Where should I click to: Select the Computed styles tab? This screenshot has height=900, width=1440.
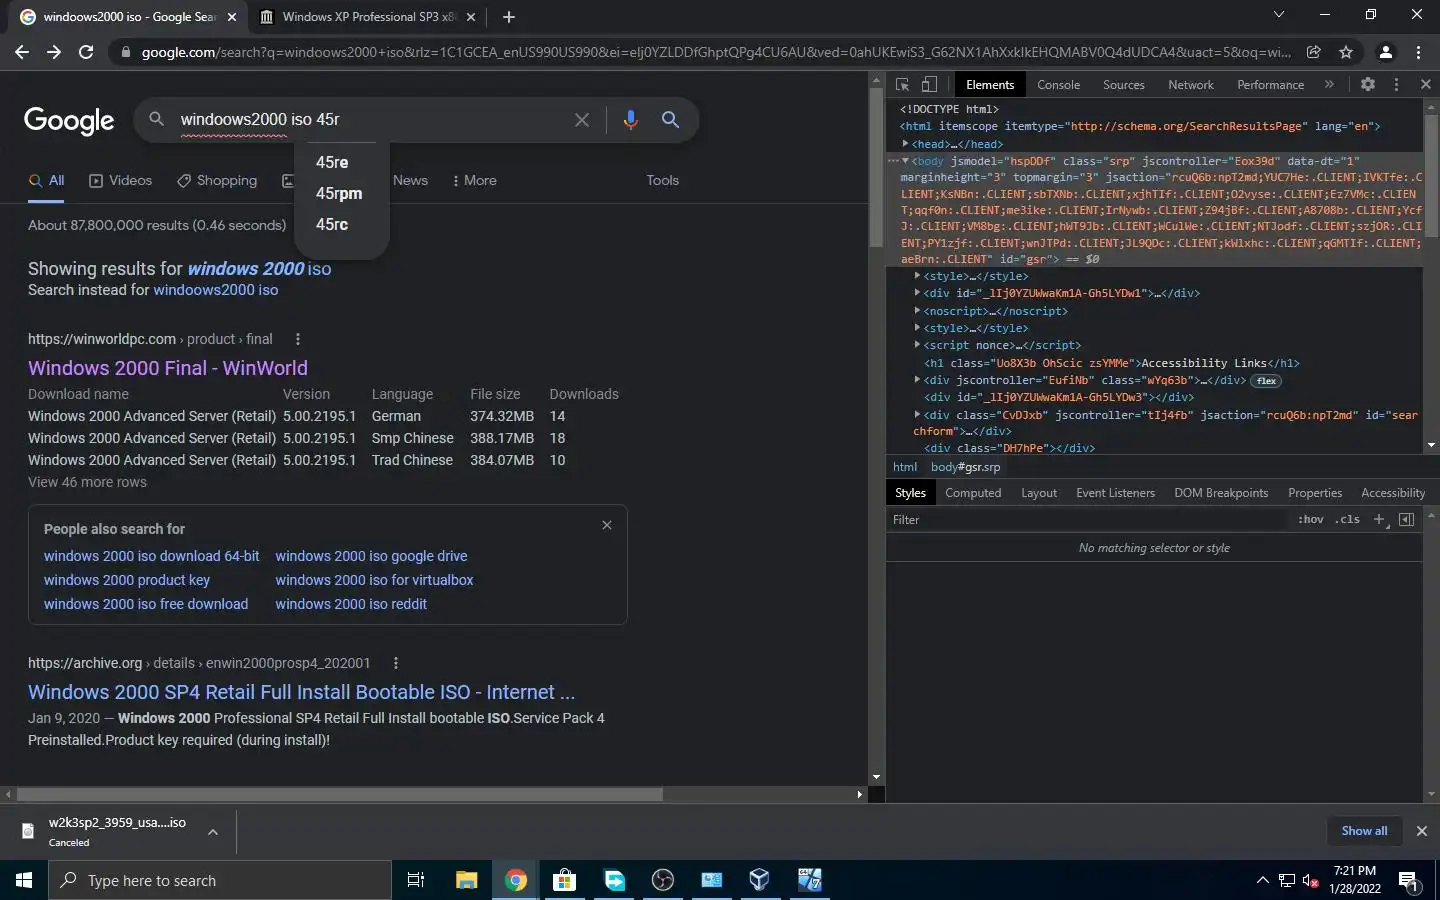pyautogui.click(x=973, y=493)
